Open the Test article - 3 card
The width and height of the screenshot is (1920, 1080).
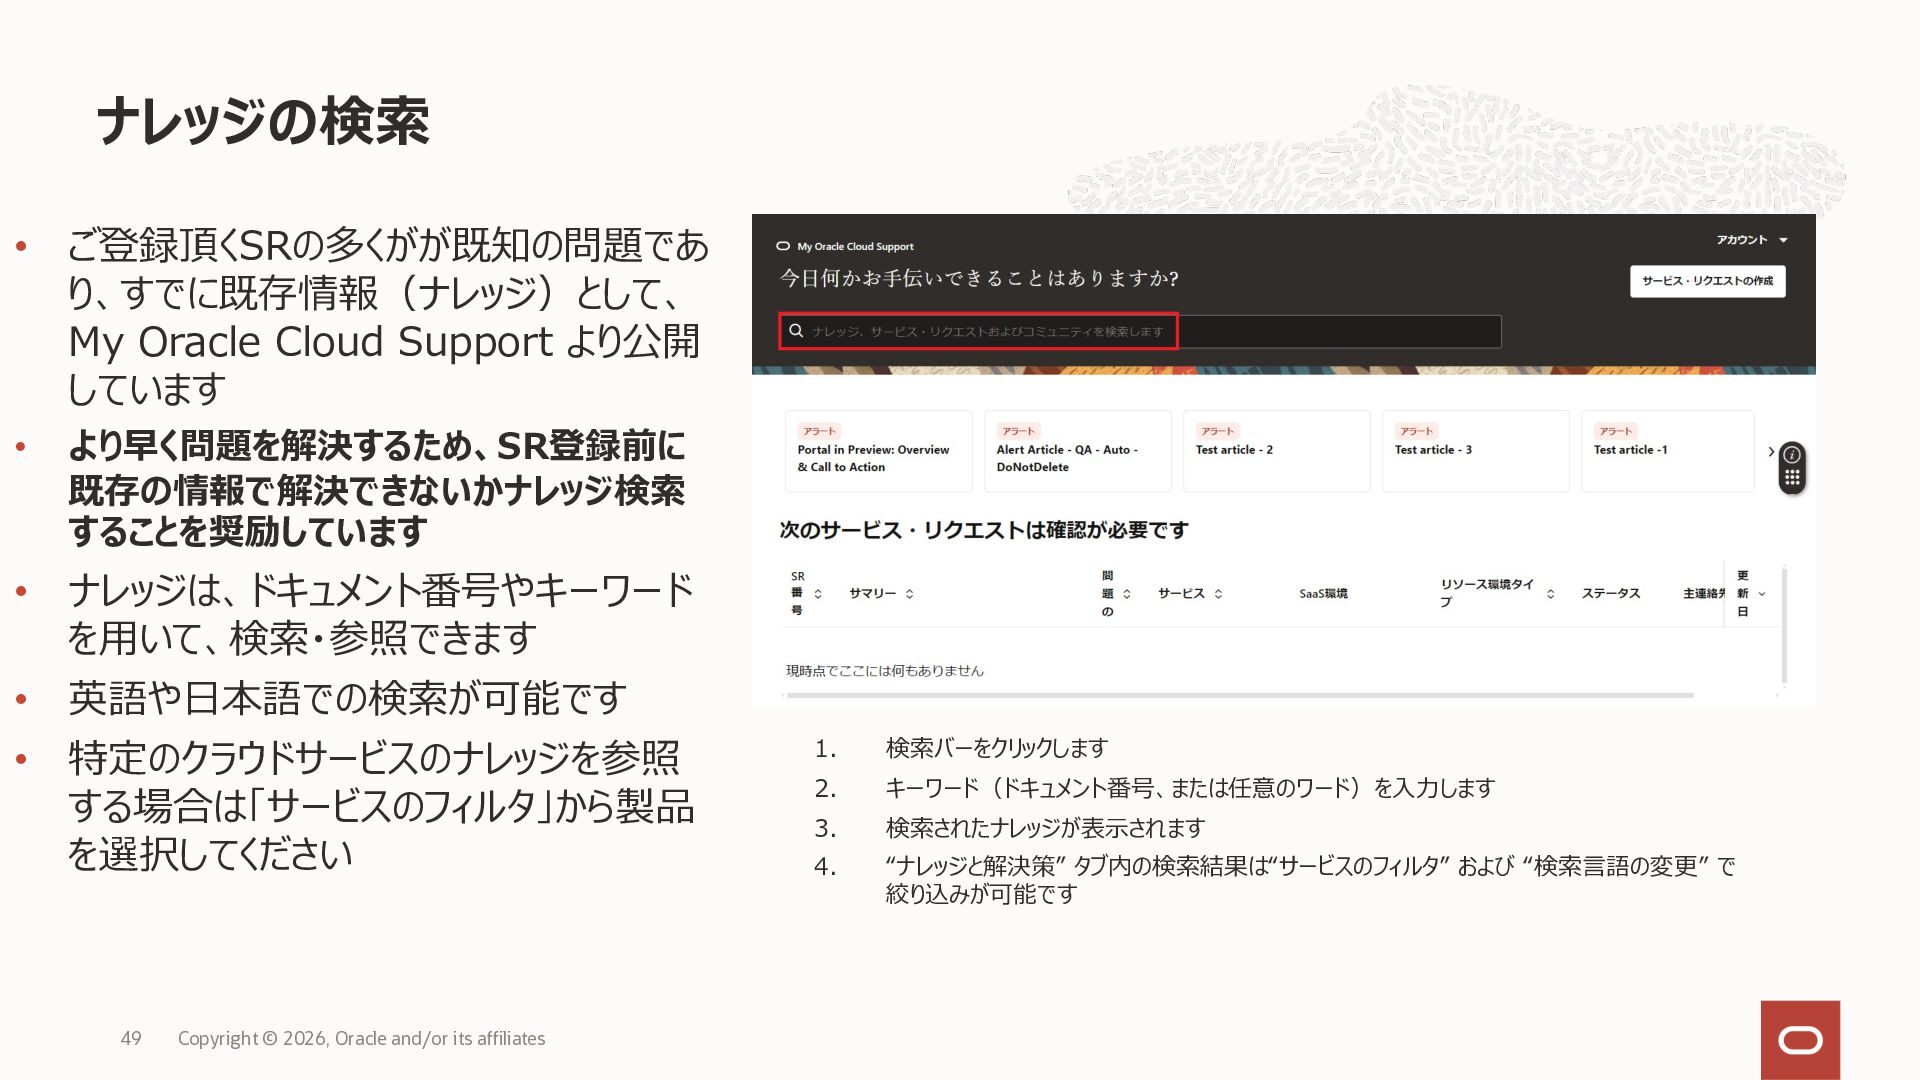[x=1475, y=452]
